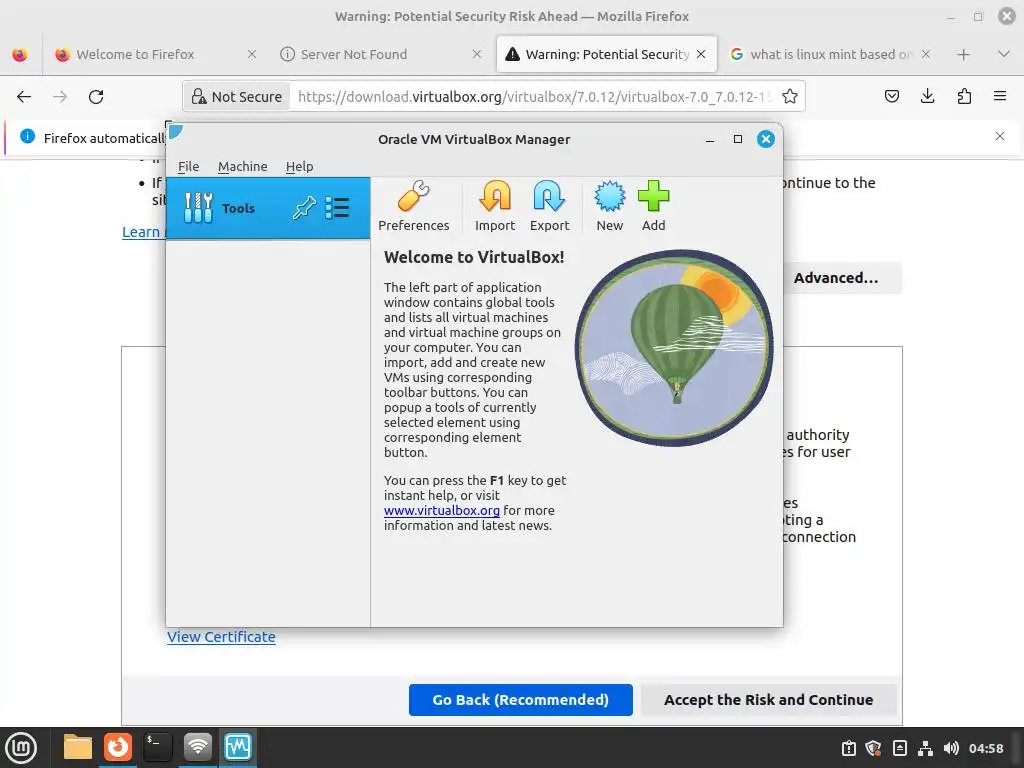Open the network connections tray icon
The width and height of the screenshot is (1024, 768).
pyautogui.click(x=925, y=748)
